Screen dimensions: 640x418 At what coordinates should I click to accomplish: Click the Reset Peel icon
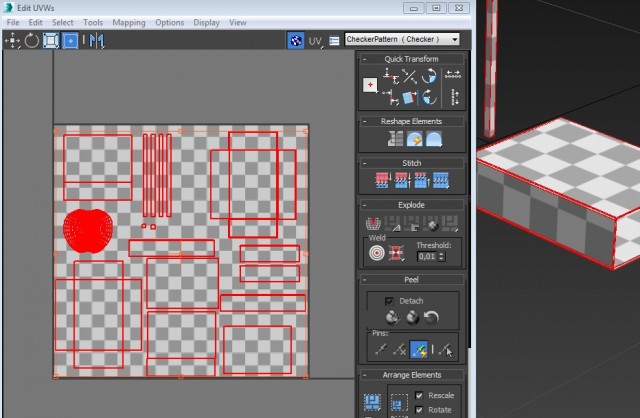(x=431, y=317)
